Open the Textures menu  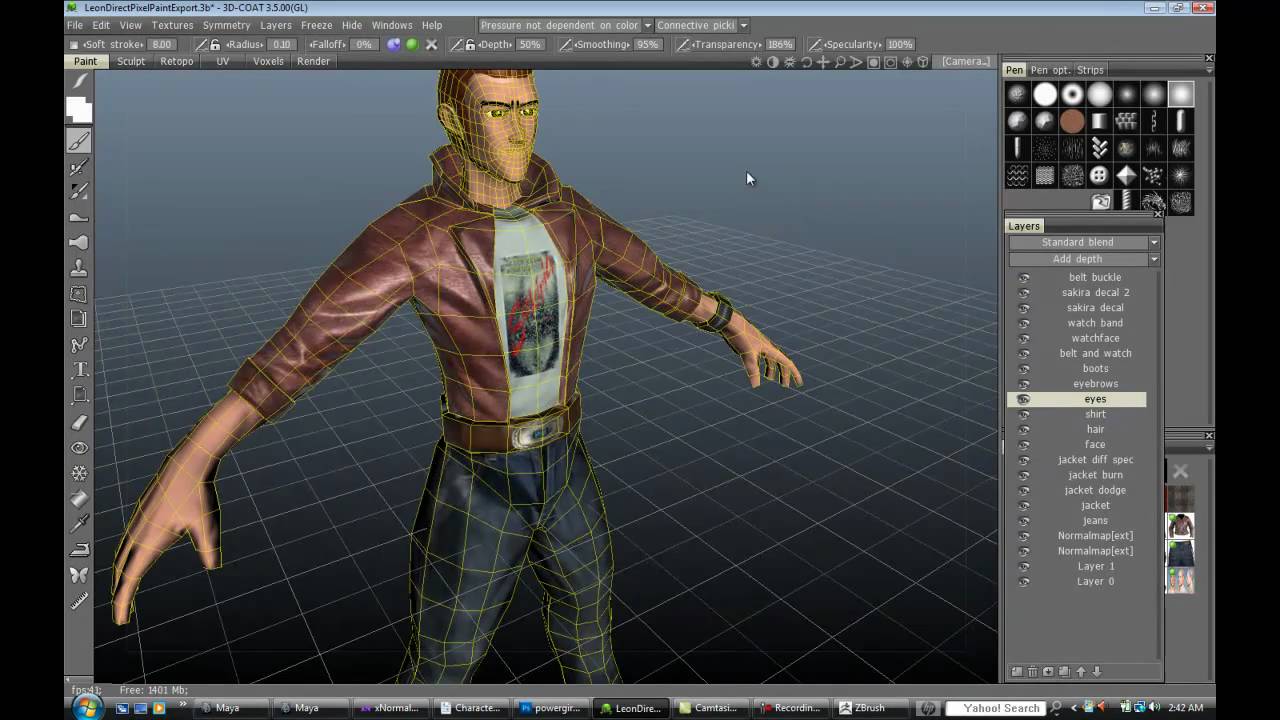[x=172, y=26]
